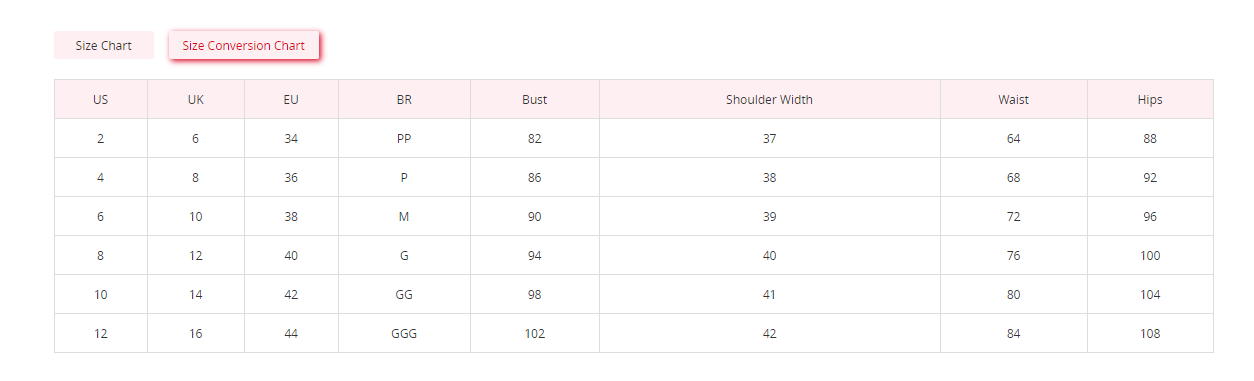1254x381 pixels.
Task: Click the EU size 34 cell
Action: point(291,139)
